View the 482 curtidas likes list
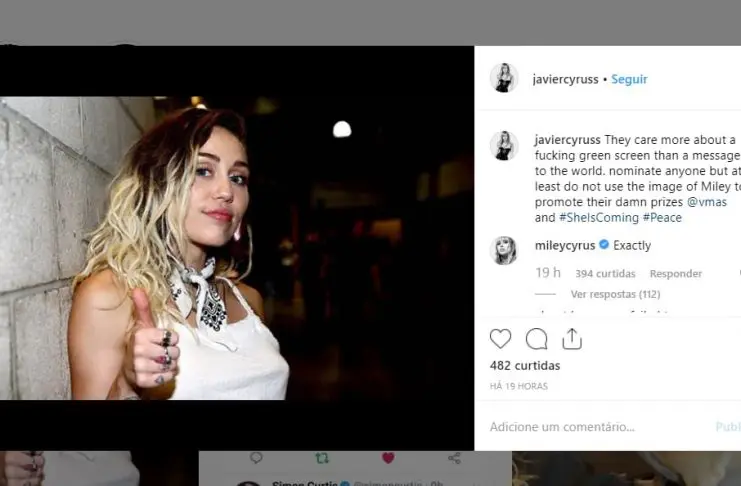Viewport: 741px width, 486px height. click(x=525, y=366)
